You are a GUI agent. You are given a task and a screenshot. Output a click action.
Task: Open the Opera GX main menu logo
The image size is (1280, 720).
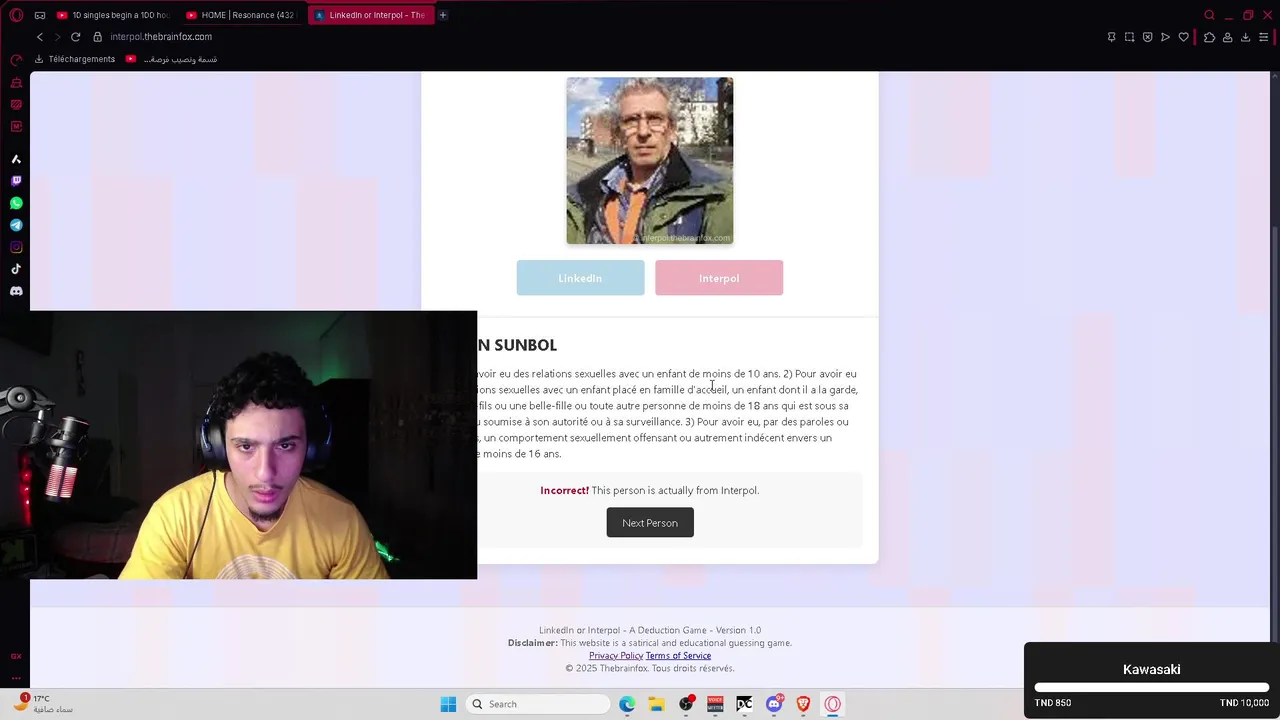coord(16,15)
